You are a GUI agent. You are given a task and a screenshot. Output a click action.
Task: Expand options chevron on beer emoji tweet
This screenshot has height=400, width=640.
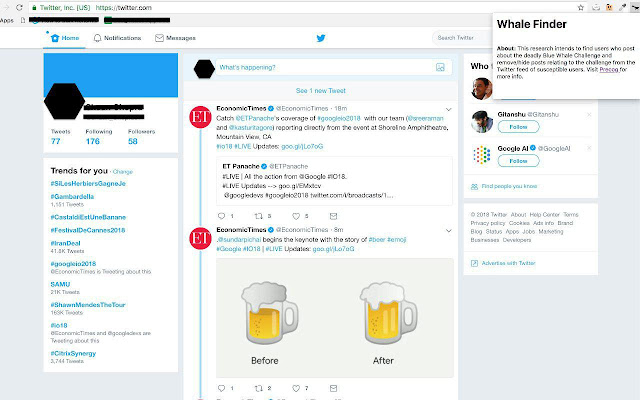click(x=448, y=231)
